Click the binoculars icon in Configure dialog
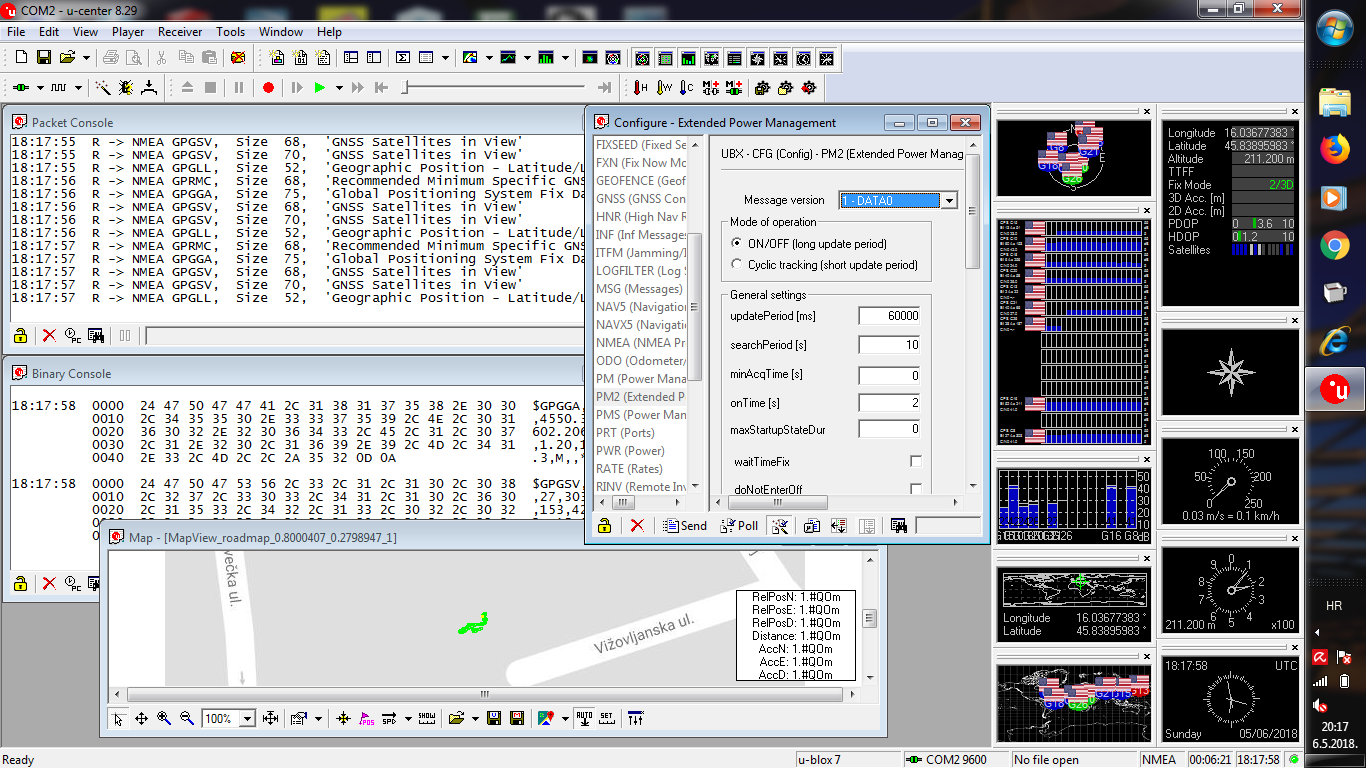The width and height of the screenshot is (1366, 768). [897, 525]
